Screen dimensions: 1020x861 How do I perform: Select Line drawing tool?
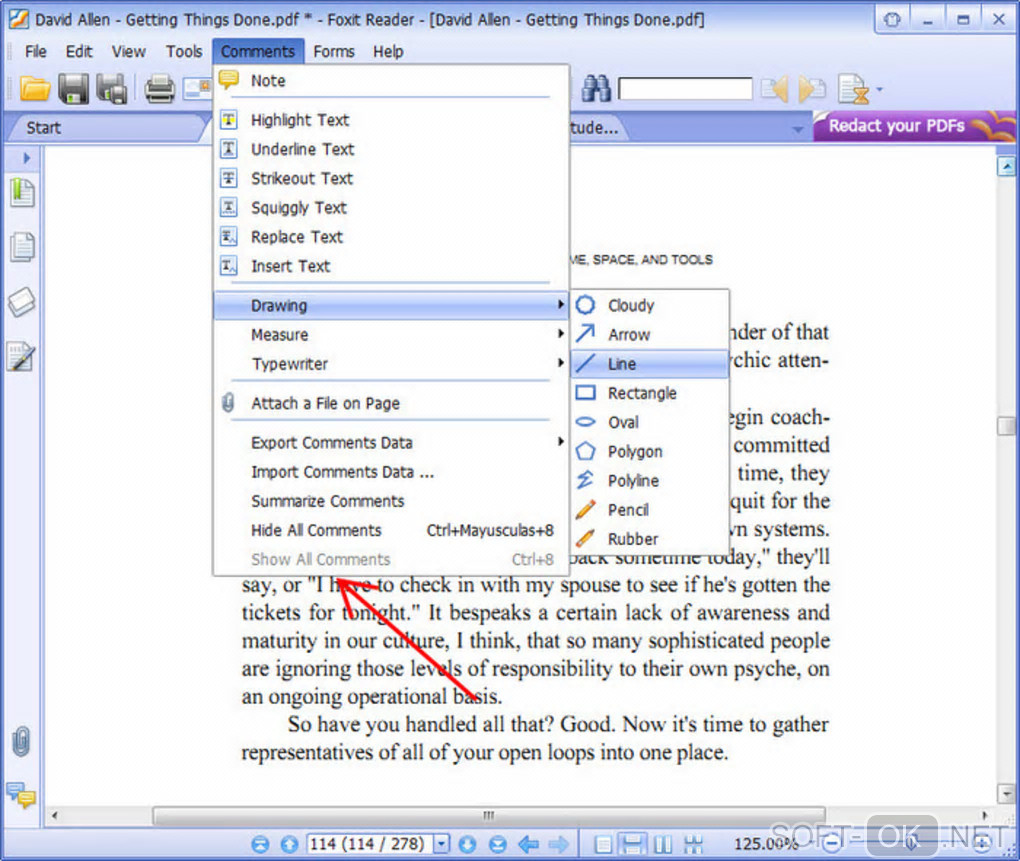[x=650, y=364]
